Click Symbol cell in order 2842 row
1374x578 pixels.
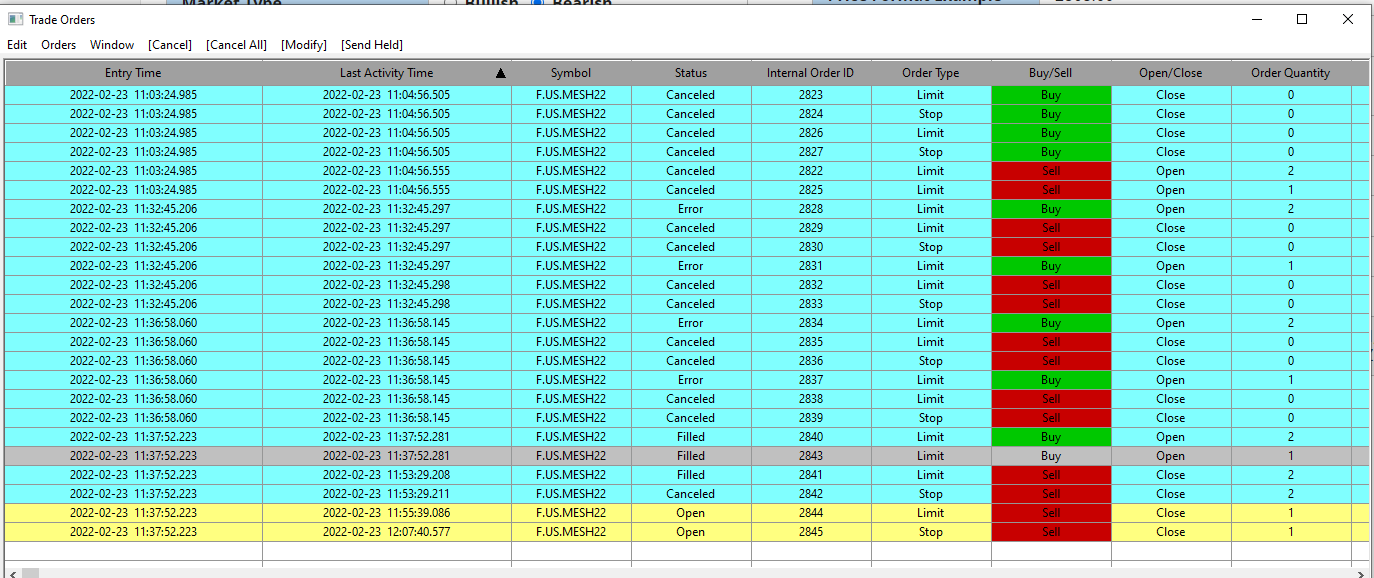point(571,494)
